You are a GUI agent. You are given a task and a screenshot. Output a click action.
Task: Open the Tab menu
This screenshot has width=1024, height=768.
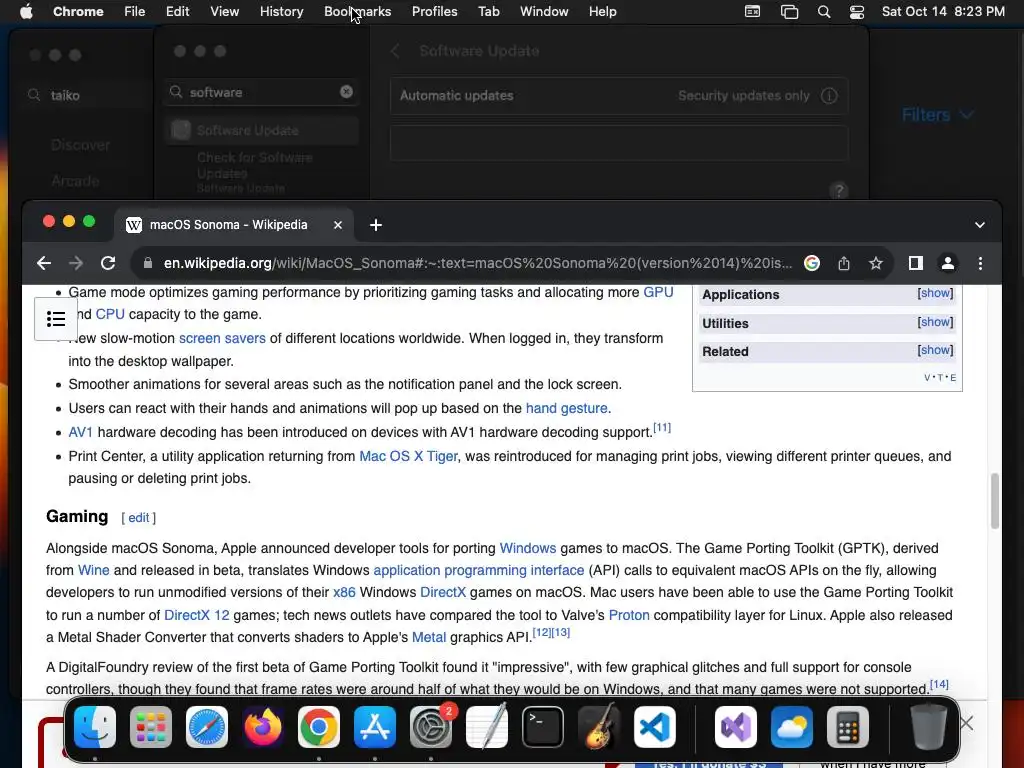coord(488,12)
